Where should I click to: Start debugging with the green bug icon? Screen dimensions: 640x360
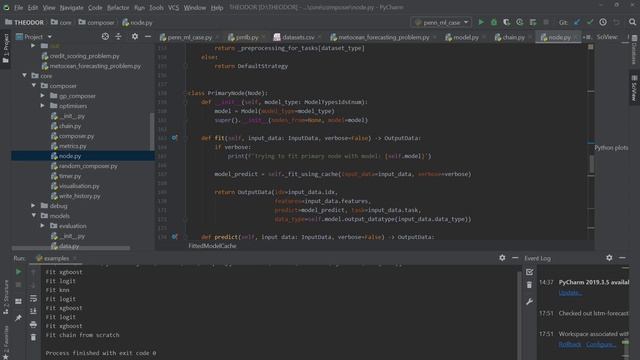click(x=494, y=22)
